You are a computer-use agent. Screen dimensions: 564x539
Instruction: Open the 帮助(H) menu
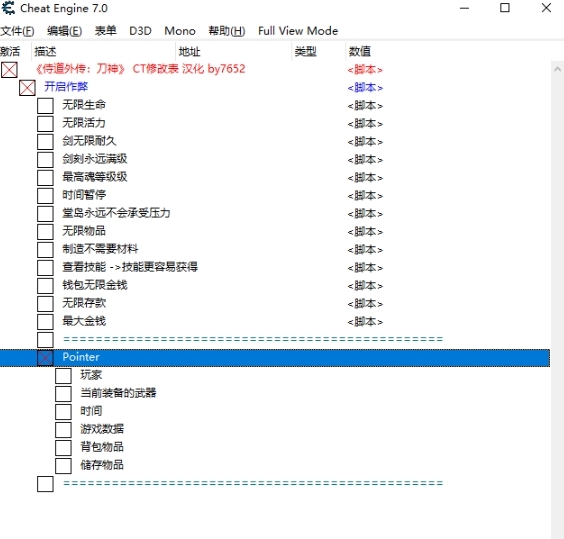(x=227, y=31)
